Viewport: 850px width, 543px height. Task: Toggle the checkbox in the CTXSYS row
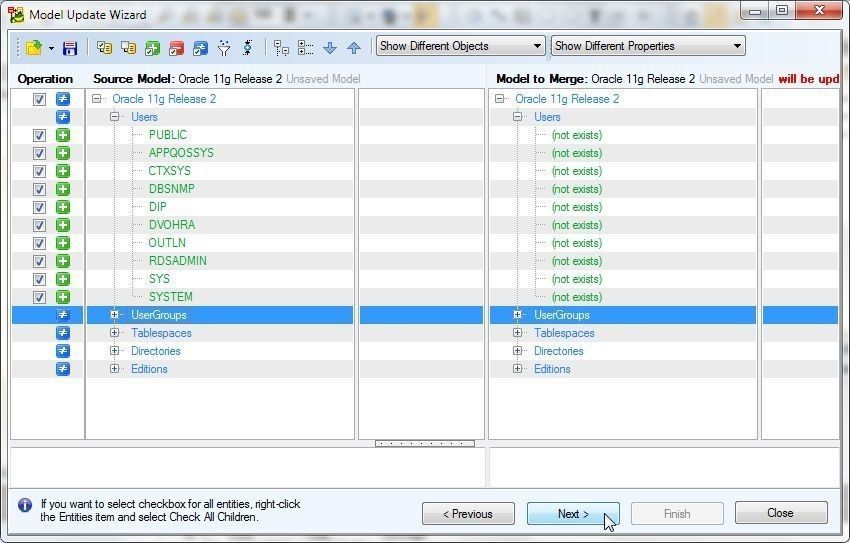tap(39, 171)
